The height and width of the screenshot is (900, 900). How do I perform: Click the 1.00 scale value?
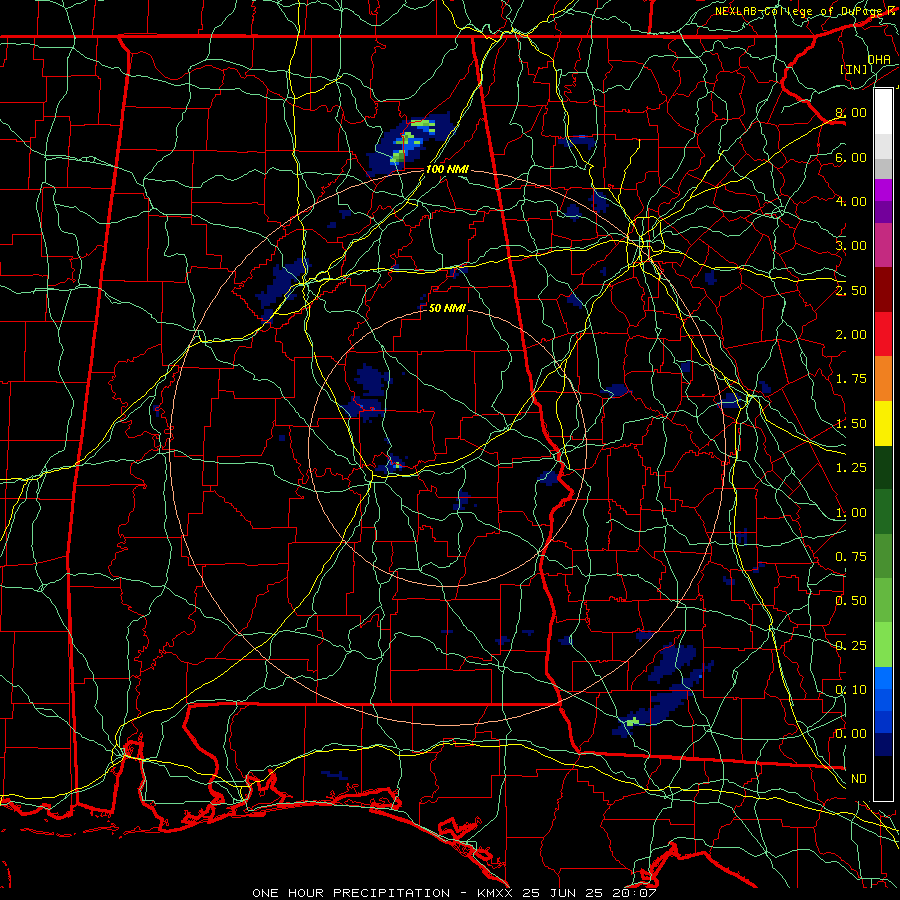[x=851, y=513]
